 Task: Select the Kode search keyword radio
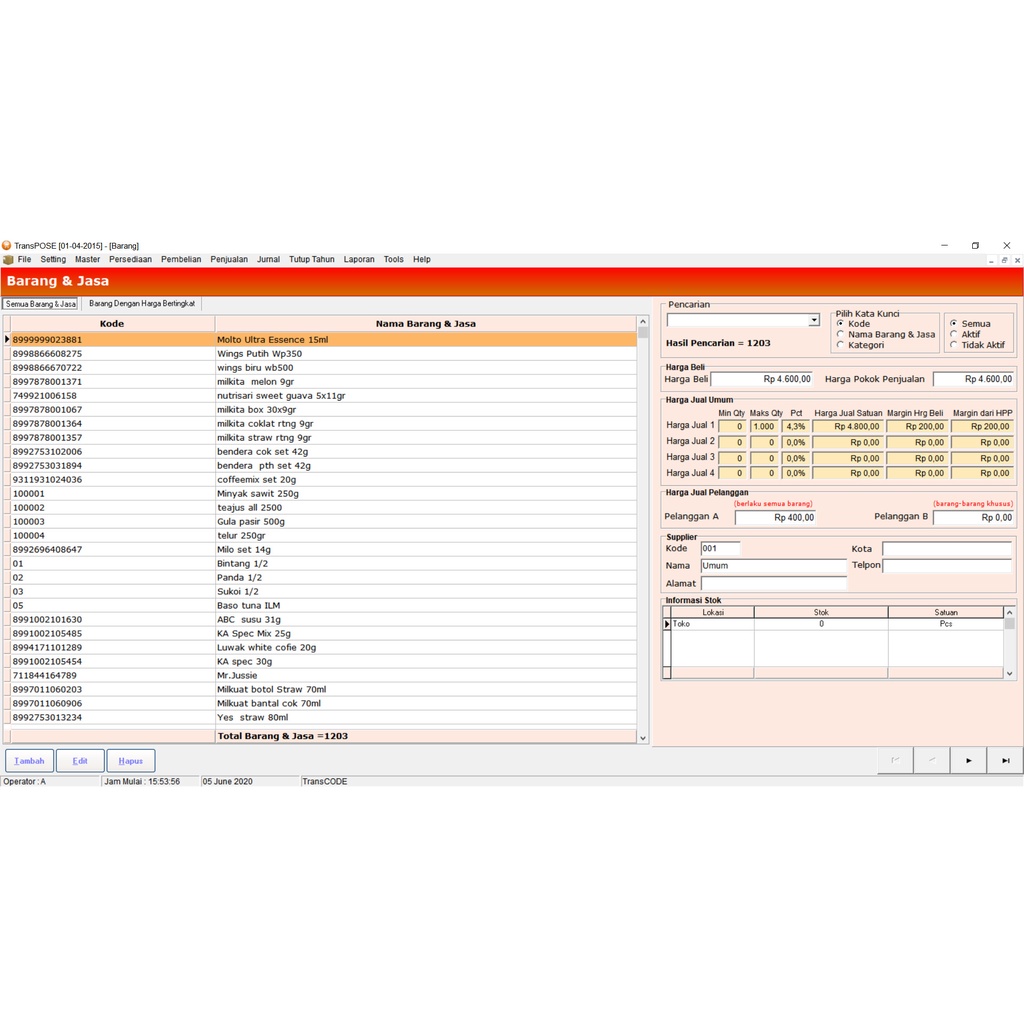pyautogui.click(x=840, y=323)
